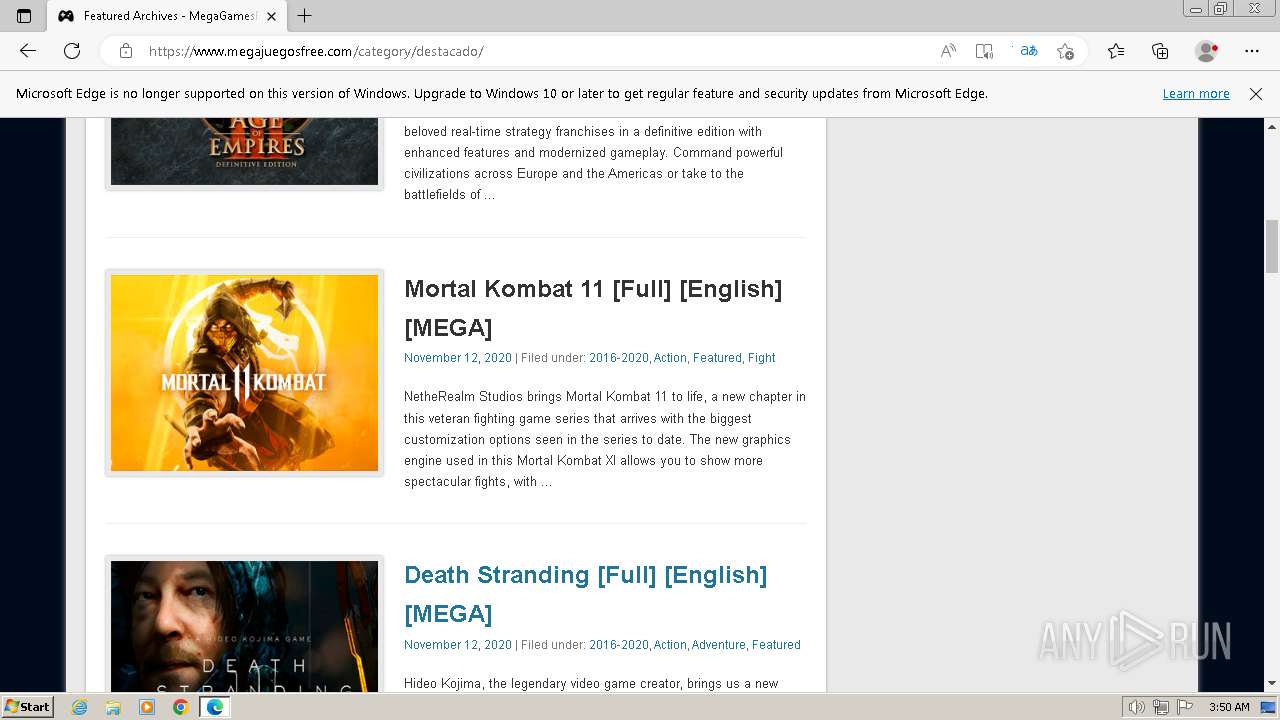The width and height of the screenshot is (1280, 720).
Task: Open Death Stranding's 2016-2020 category
Action: pyautogui.click(x=619, y=645)
